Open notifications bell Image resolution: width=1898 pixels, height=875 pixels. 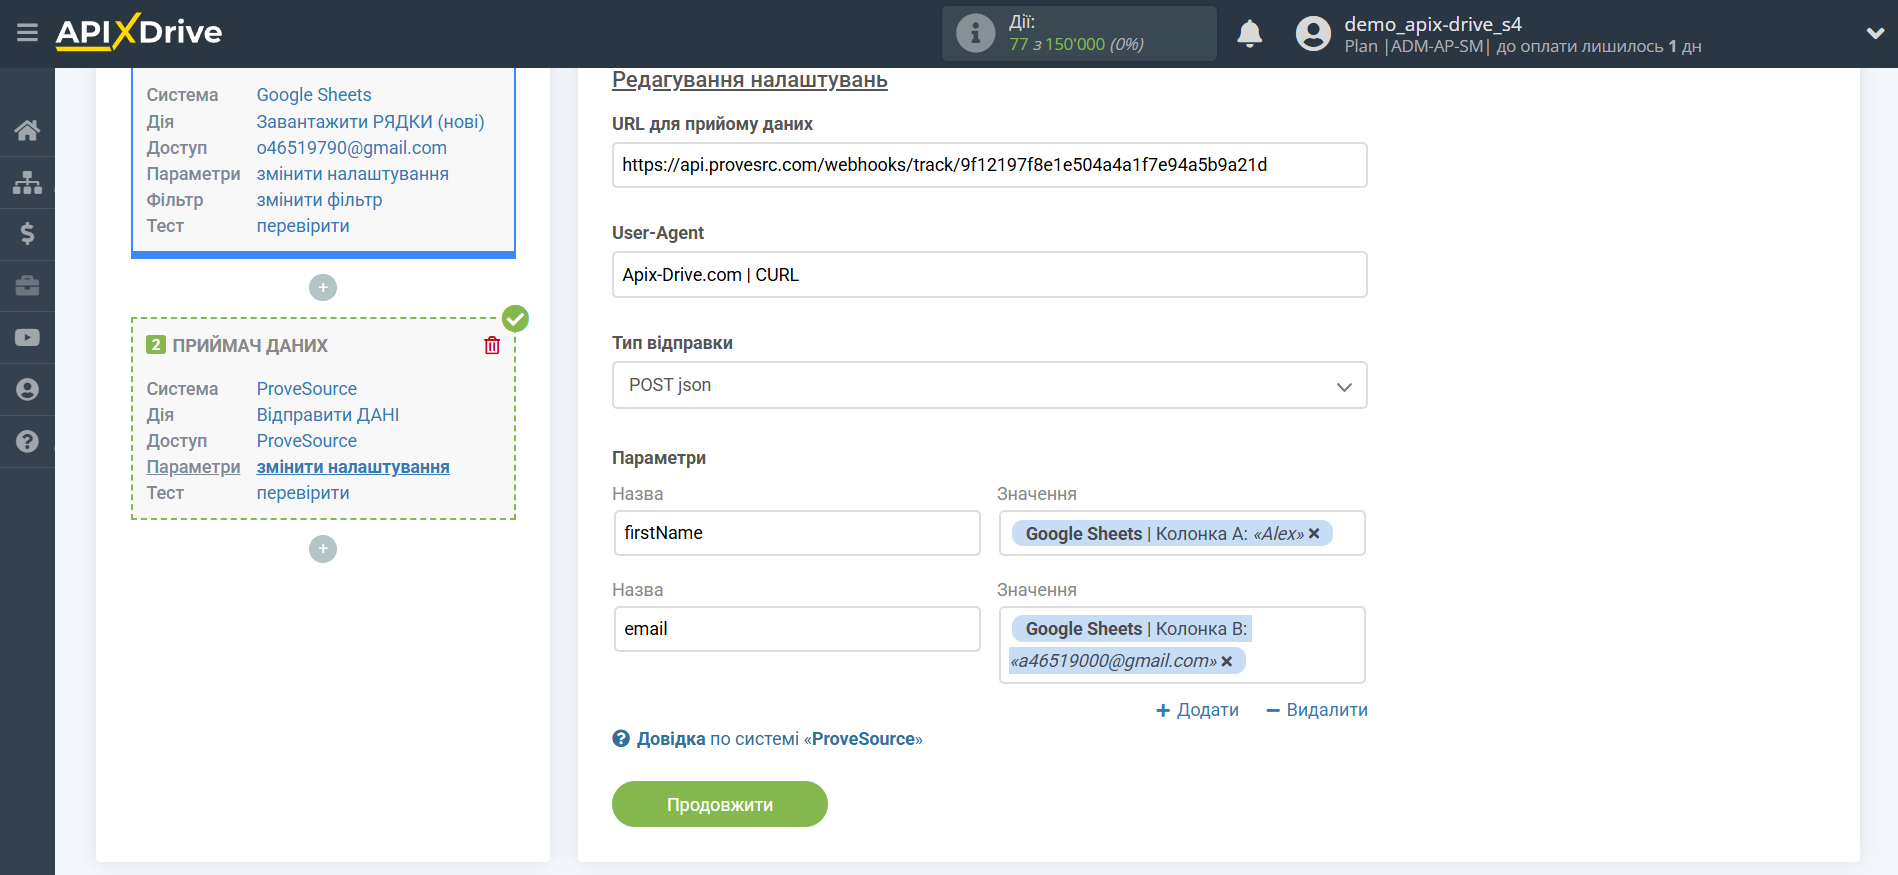(x=1249, y=33)
